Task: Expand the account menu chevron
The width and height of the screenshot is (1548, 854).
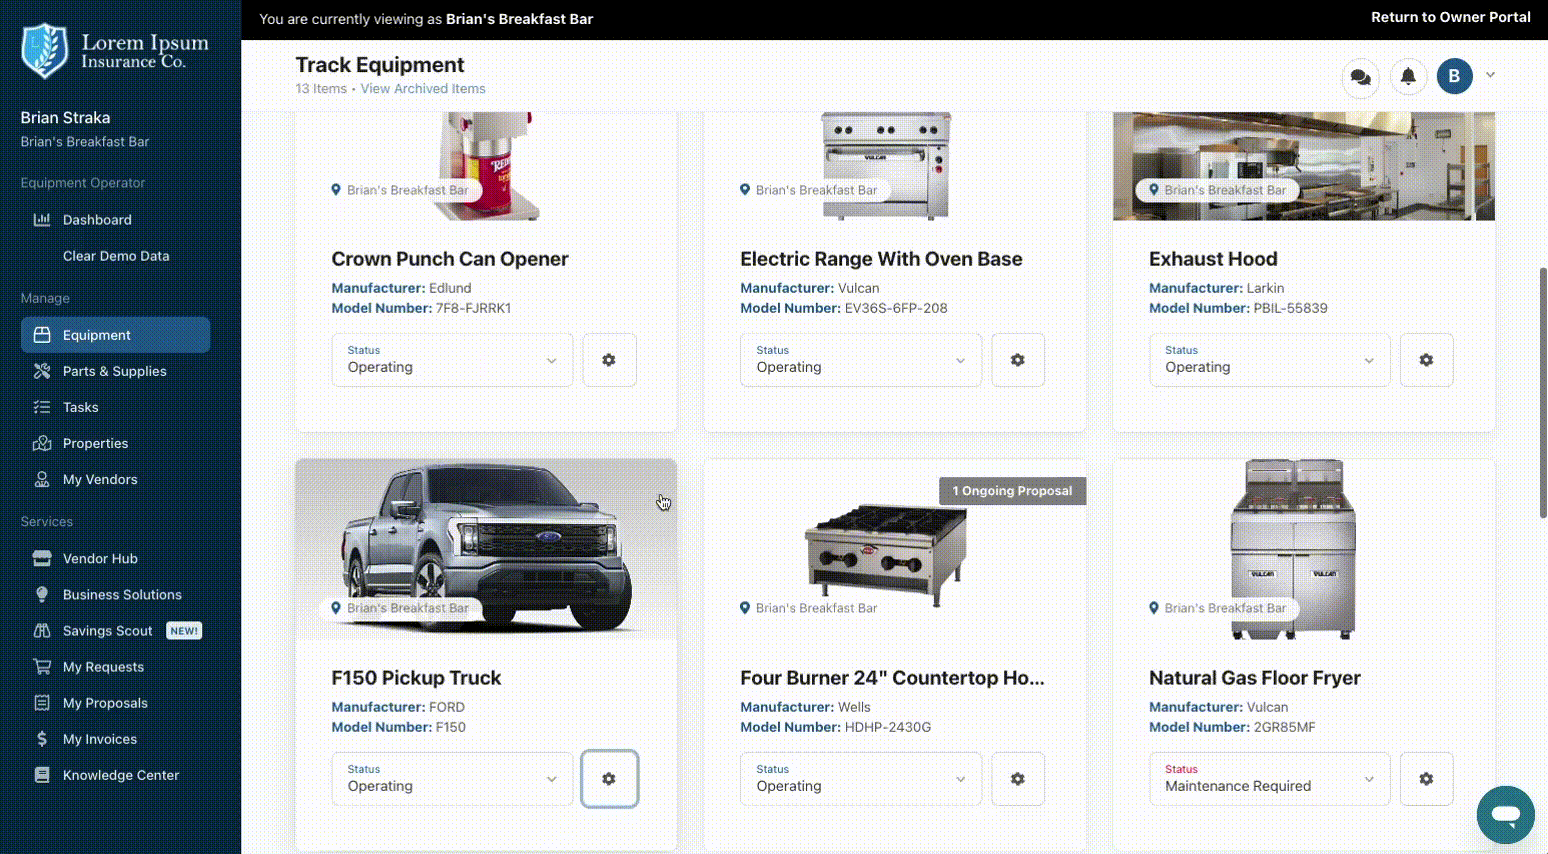Action: point(1490,75)
